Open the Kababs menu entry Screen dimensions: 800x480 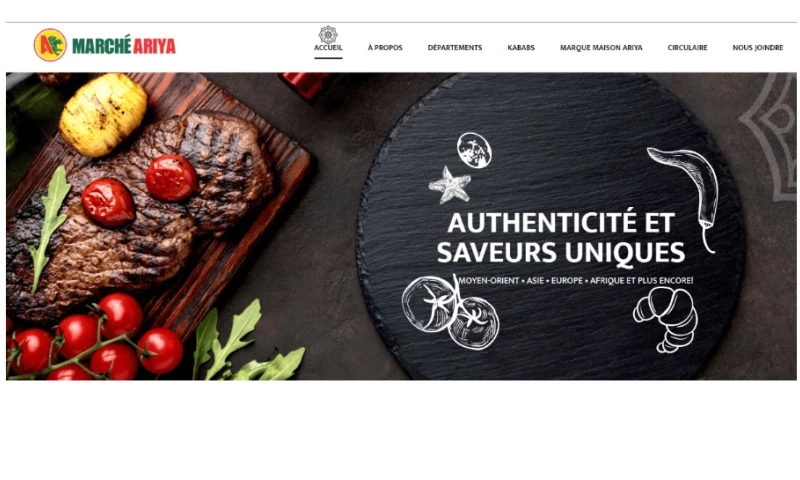(521, 47)
